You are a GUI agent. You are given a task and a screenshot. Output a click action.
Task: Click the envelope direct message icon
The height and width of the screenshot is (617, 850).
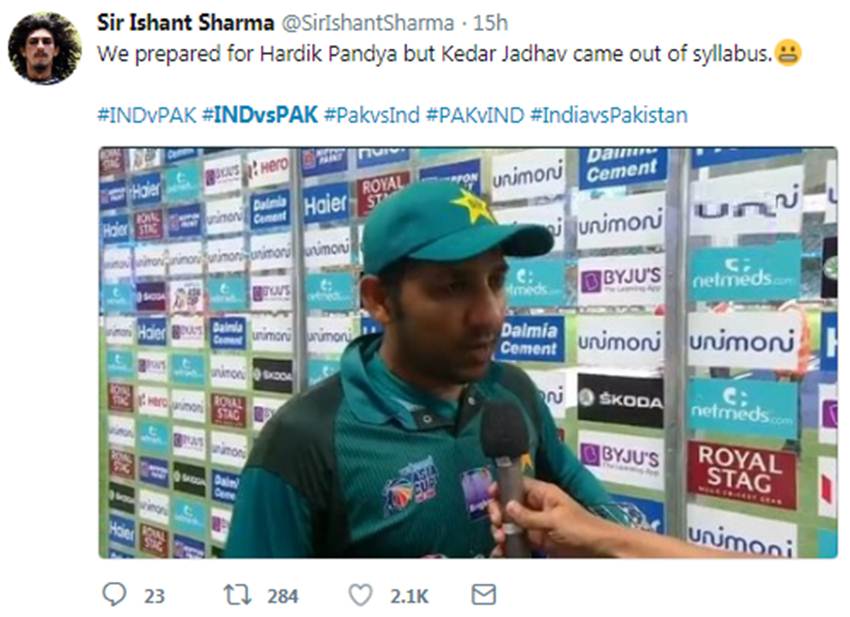pyautogui.click(x=484, y=594)
